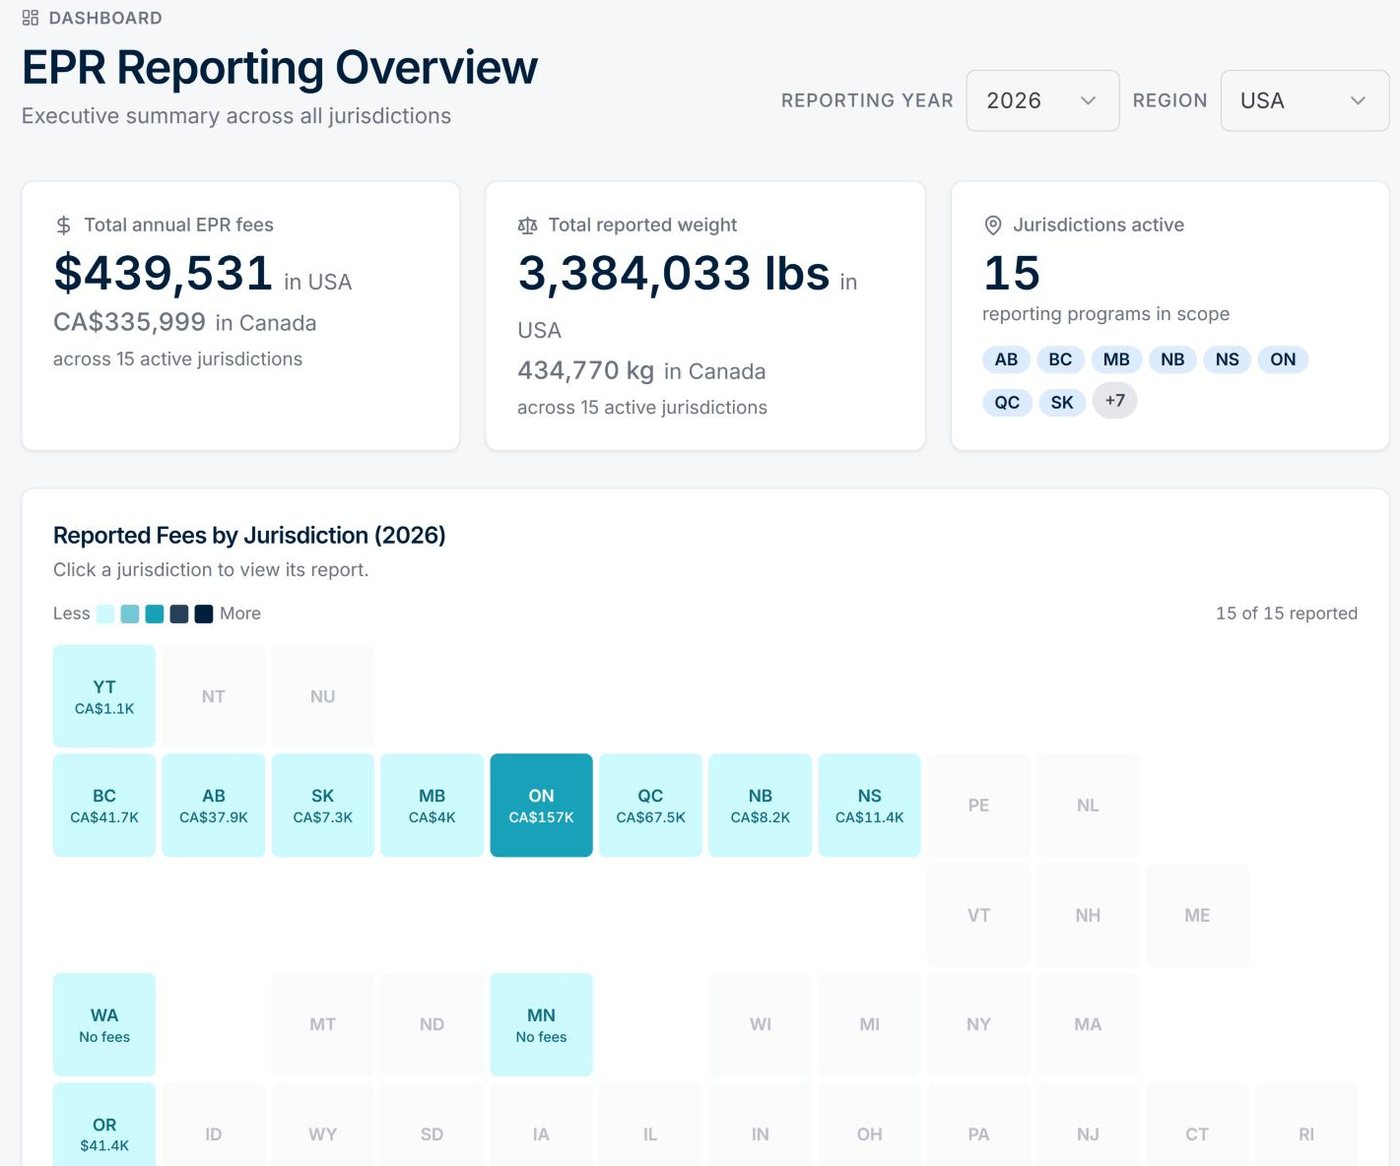1400x1166 pixels.
Task: Click the NU map tile
Action: tap(323, 696)
